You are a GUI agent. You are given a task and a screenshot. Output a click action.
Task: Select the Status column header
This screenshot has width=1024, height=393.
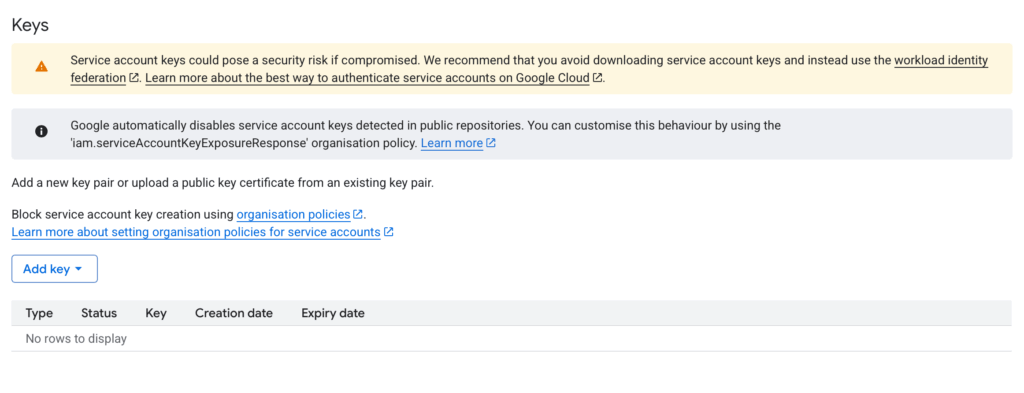[99, 313]
